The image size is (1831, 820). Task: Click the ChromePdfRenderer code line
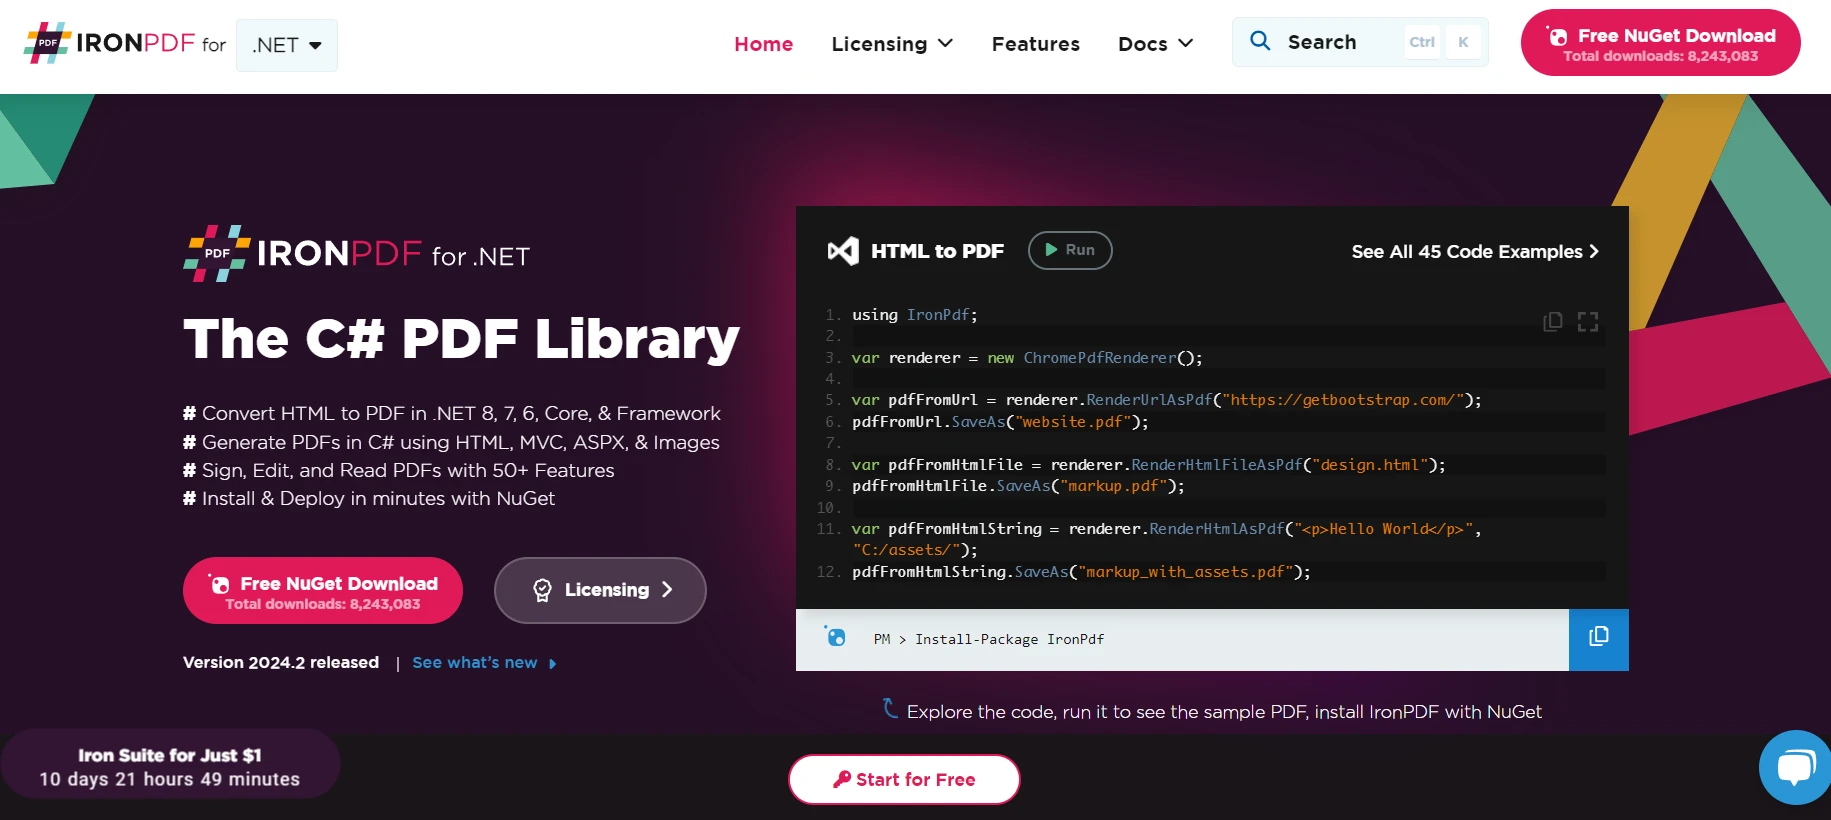click(1027, 358)
